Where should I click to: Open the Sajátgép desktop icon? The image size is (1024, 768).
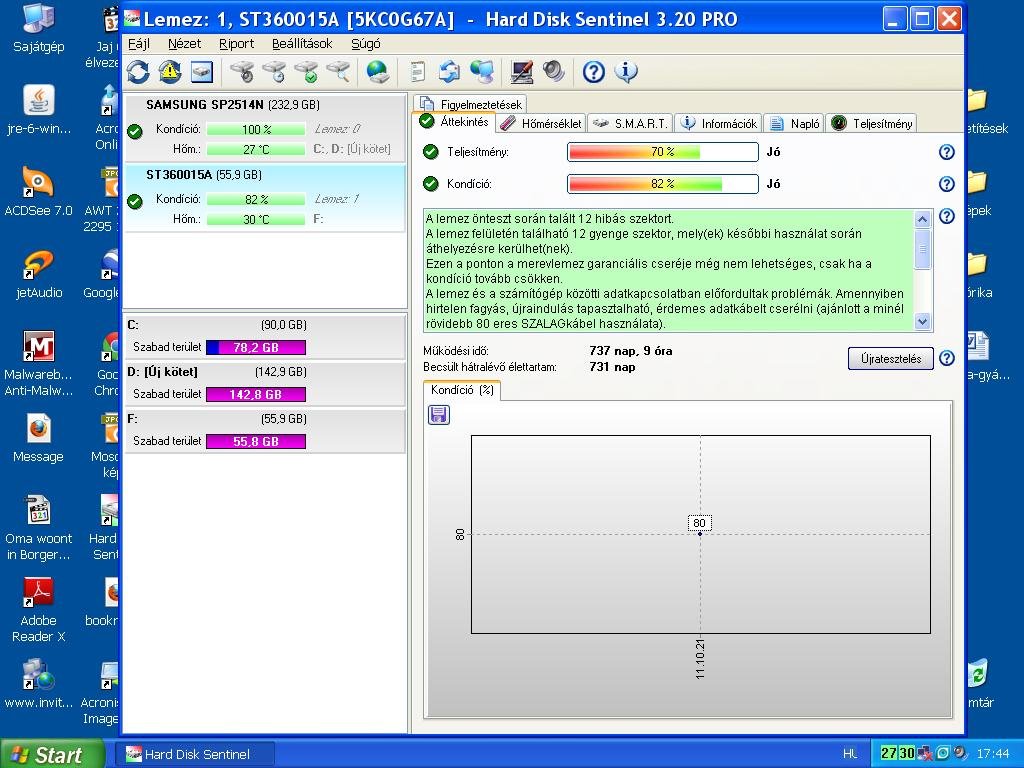(38, 28)
